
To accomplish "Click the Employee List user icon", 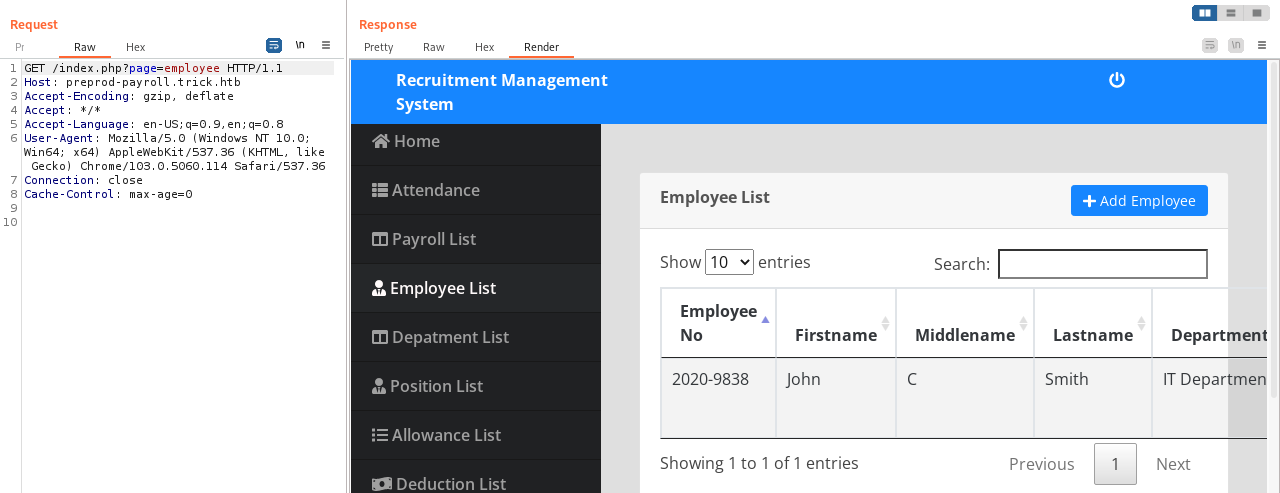I will [379, 288].
